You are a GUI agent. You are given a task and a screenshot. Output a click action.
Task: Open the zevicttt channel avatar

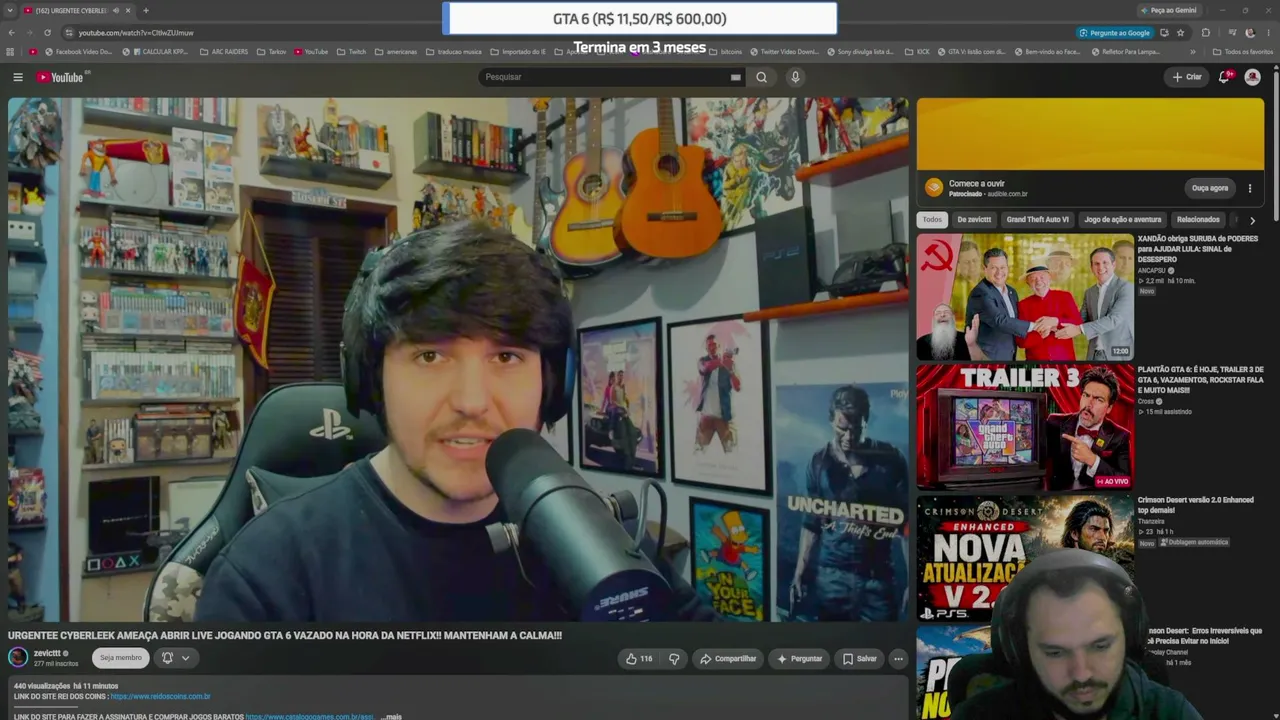click(18, 657)
